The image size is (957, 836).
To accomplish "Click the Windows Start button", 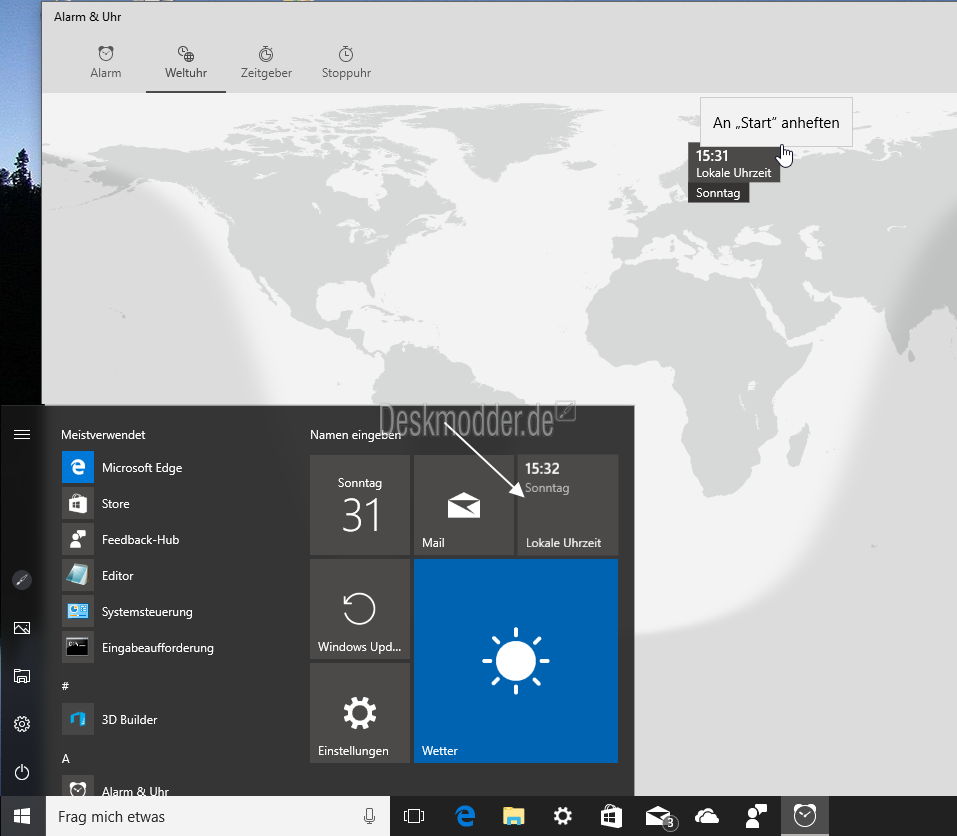I will click(x=23, y=816).
